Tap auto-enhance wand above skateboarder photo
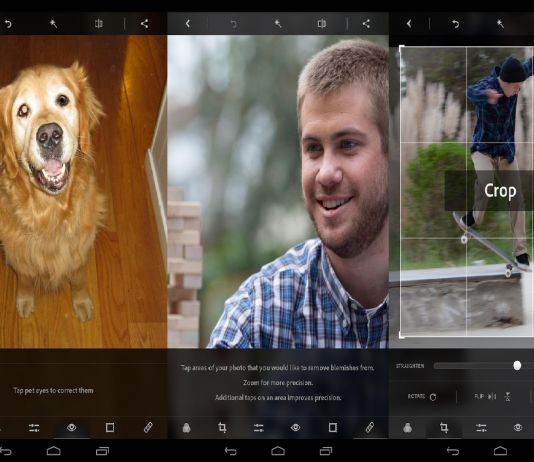Viewport: 534px width, 462px height. 500,23
